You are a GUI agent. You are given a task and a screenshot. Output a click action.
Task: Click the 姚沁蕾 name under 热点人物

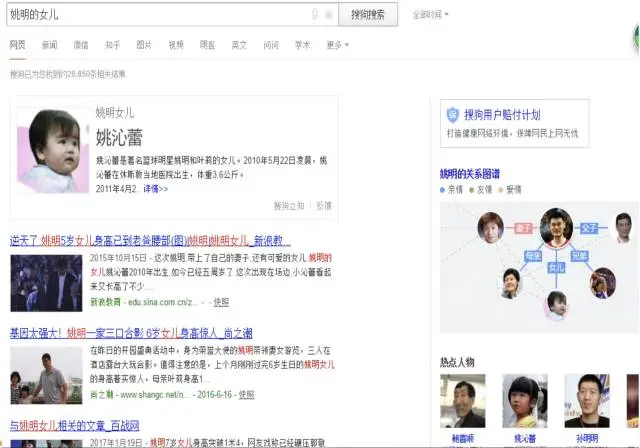524,439
